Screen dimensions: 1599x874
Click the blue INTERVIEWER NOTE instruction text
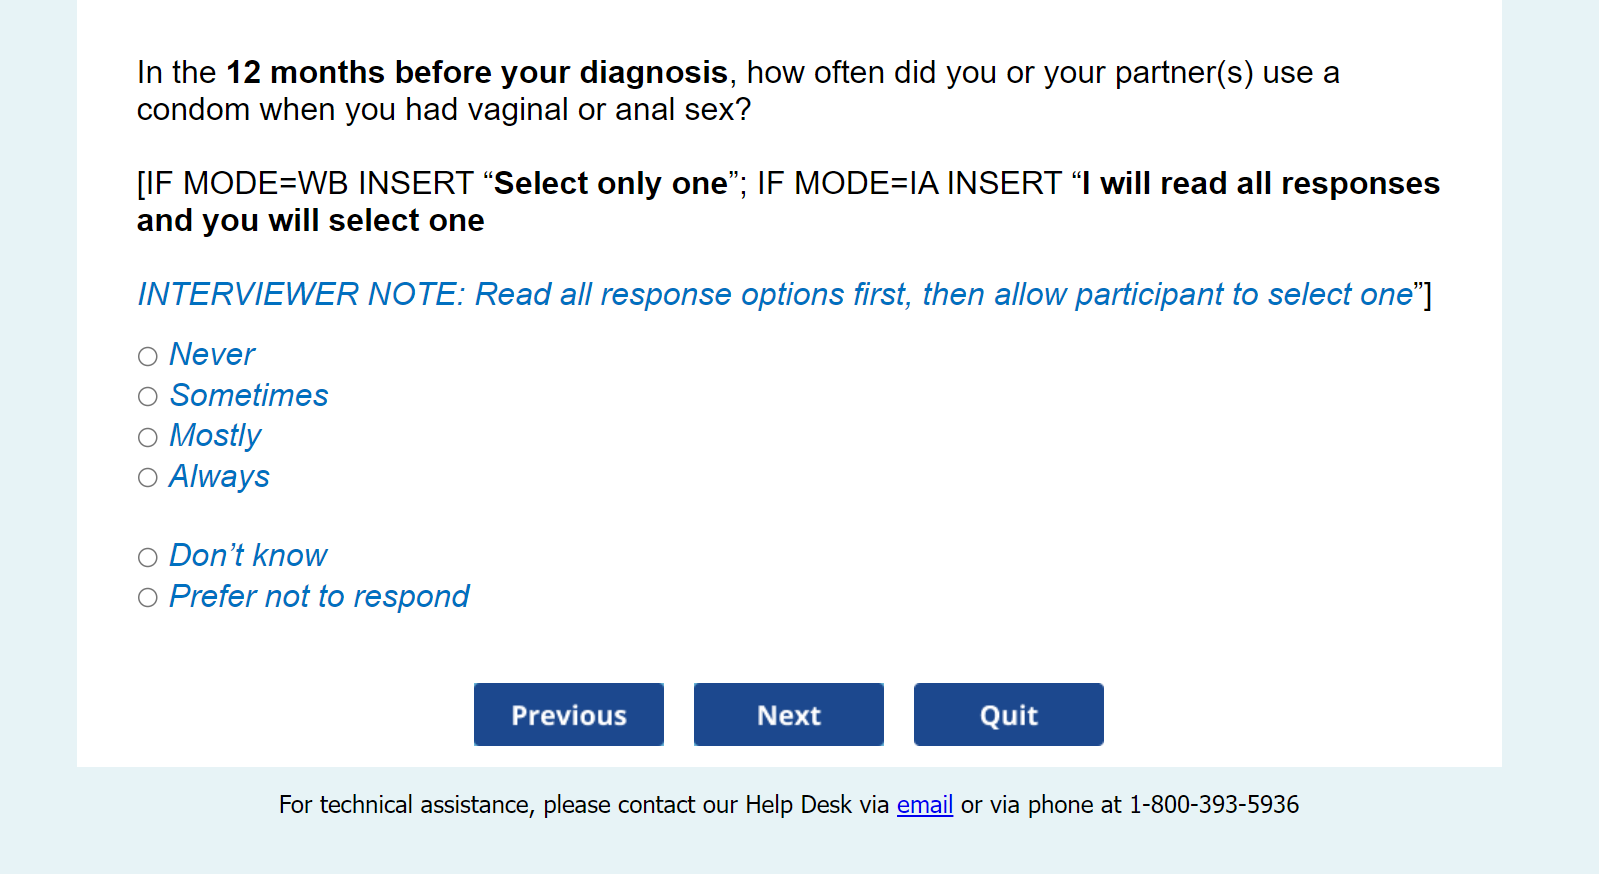click(x=775, y=295)
